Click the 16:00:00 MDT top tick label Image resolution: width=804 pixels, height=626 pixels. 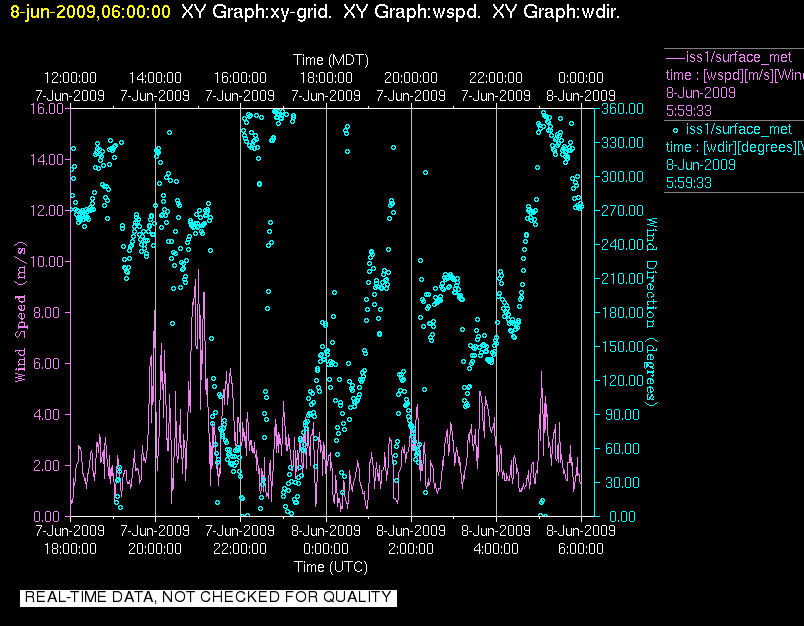[x=240, y=77]
